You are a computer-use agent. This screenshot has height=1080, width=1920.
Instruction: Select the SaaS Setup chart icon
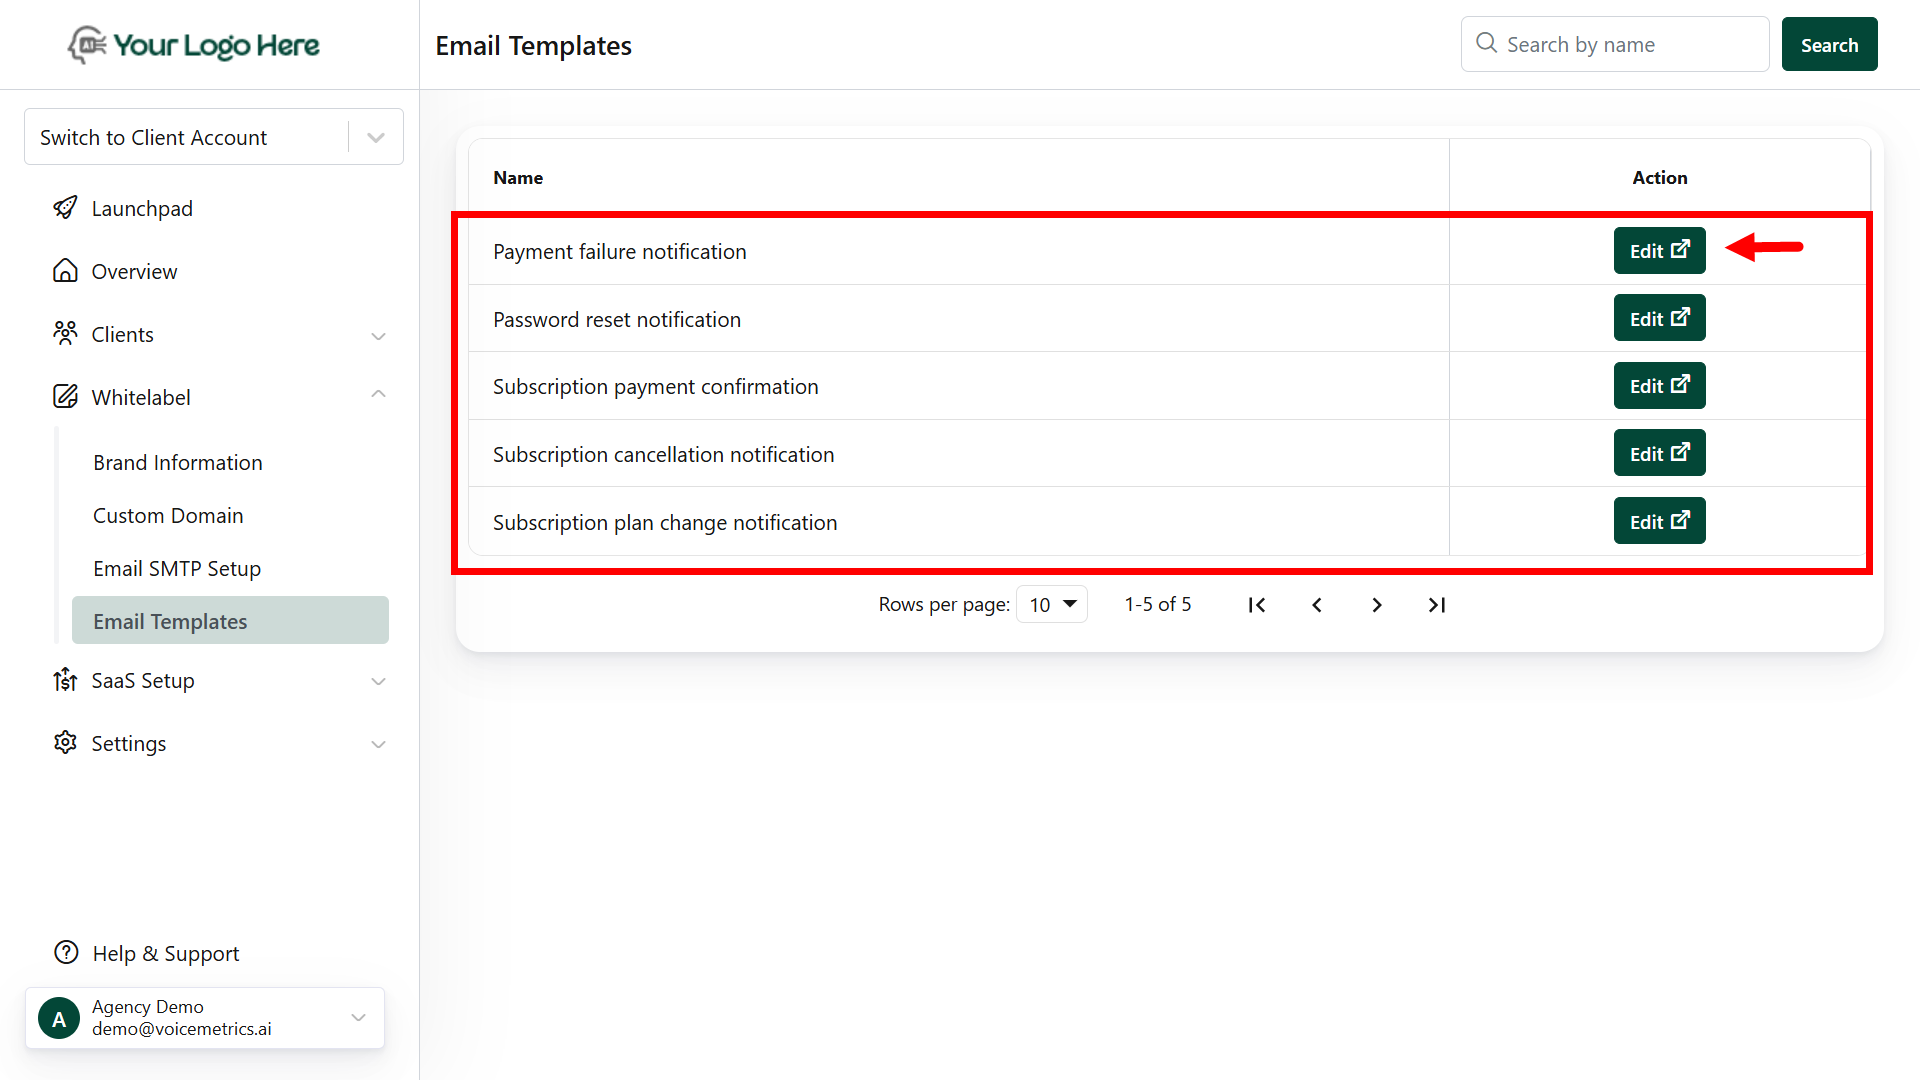point(64,680)
